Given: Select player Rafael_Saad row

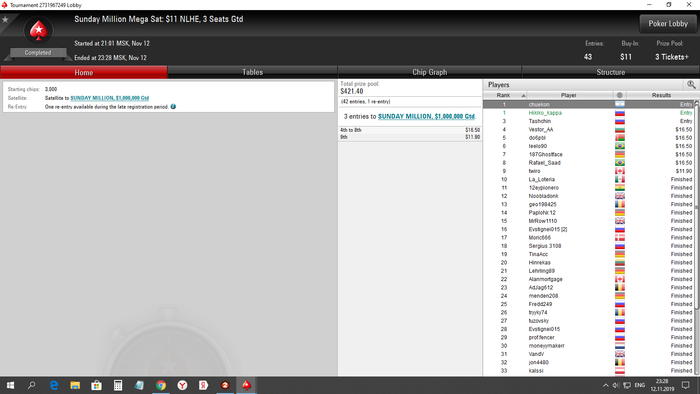Looking at the screenshot, I should (x=589, y=163).
